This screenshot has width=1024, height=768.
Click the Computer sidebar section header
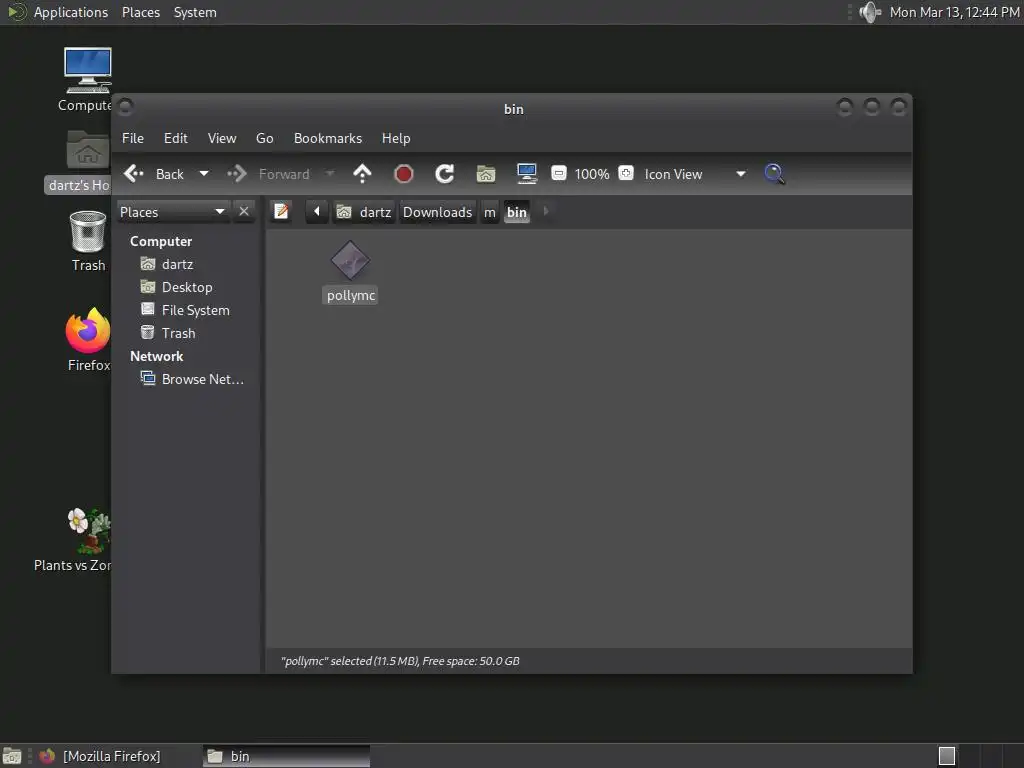tap(161, 241)
